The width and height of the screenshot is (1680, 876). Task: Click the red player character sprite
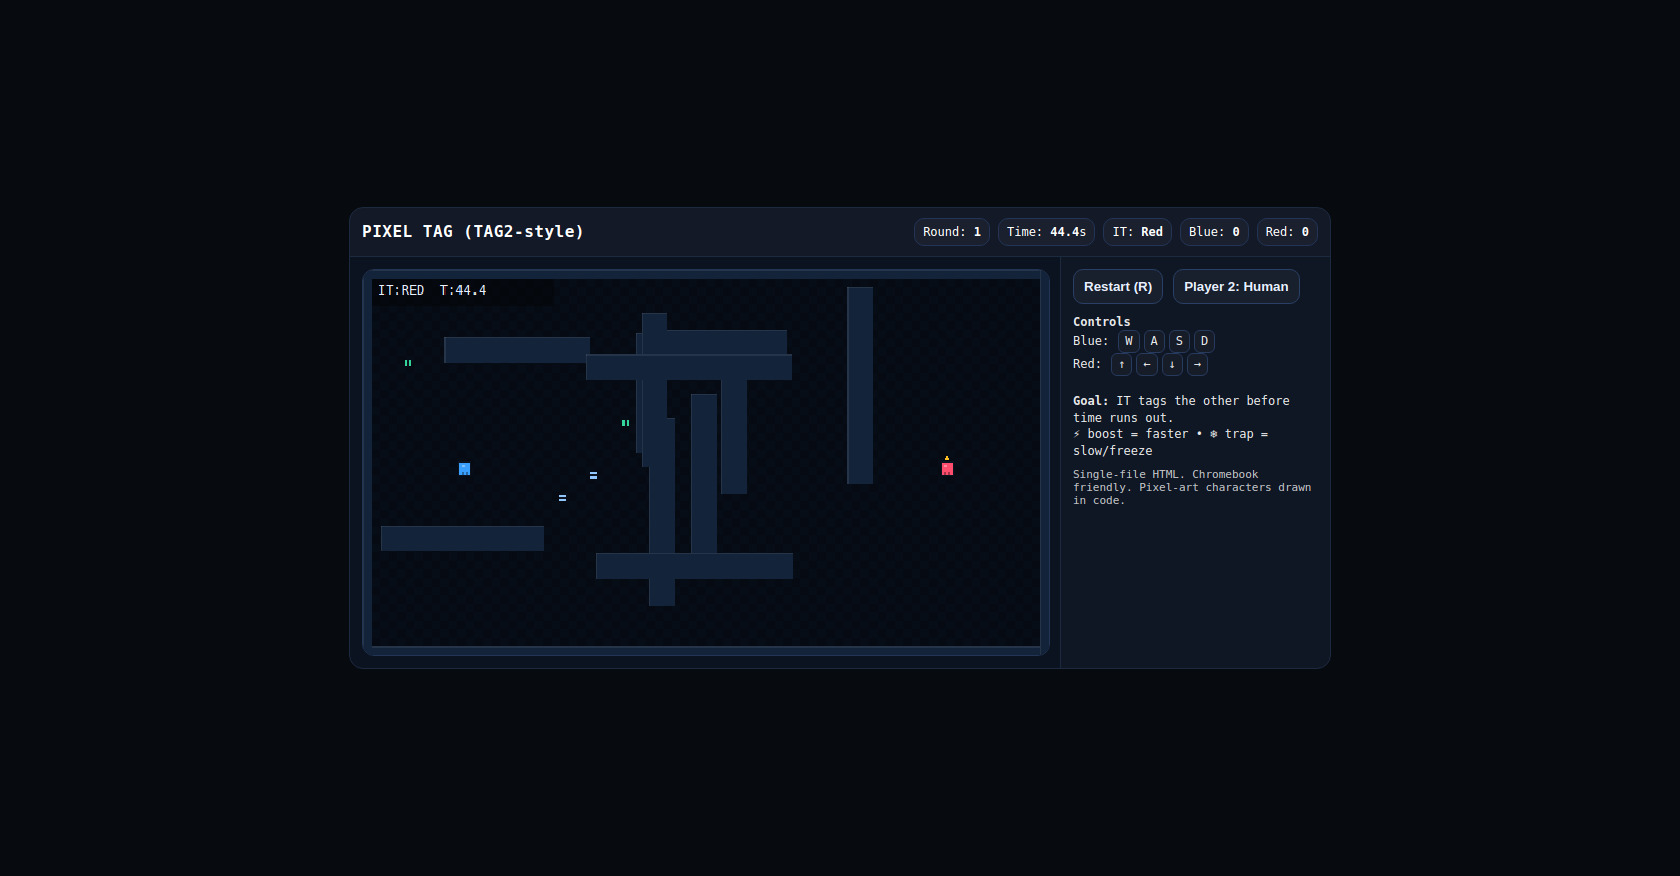click(947, 468)
